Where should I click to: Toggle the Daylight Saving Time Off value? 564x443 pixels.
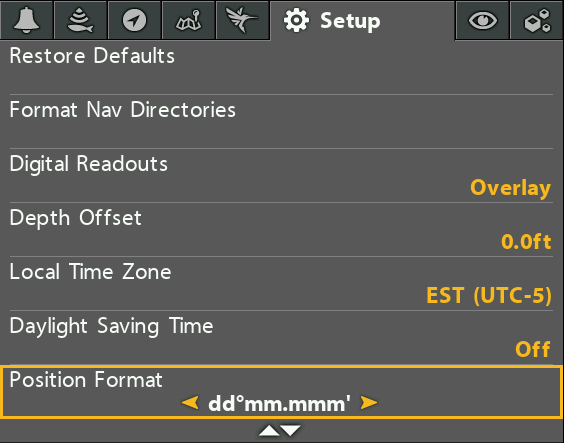click(533, 349)
